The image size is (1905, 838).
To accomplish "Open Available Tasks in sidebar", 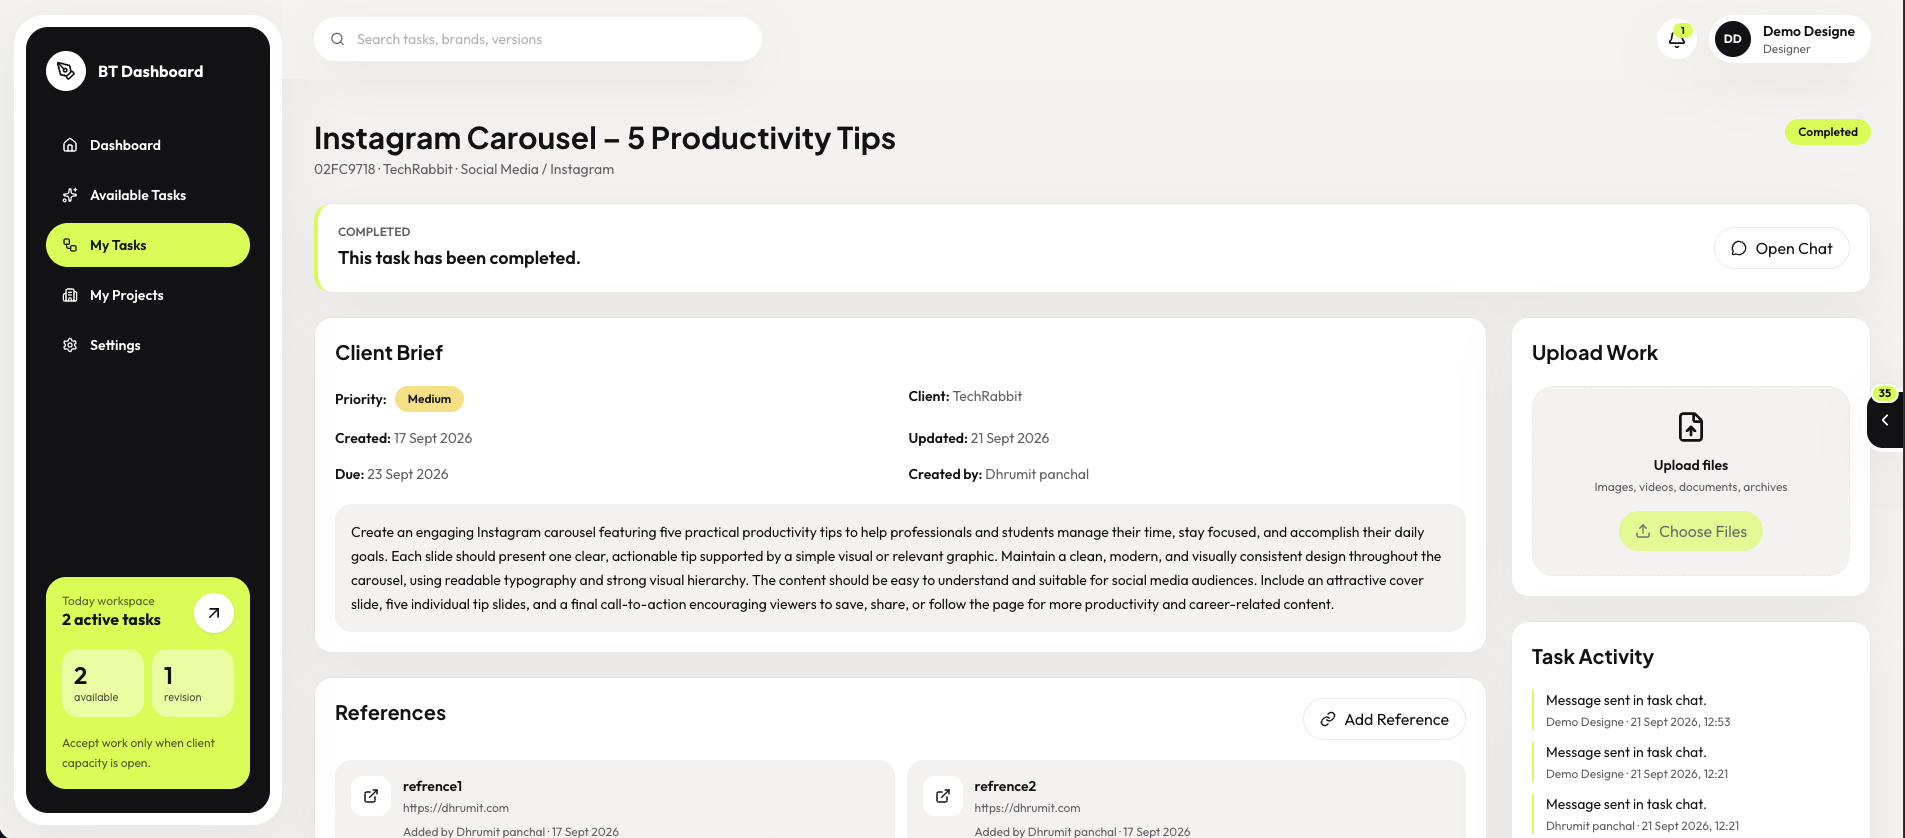I will click(148, 195).
